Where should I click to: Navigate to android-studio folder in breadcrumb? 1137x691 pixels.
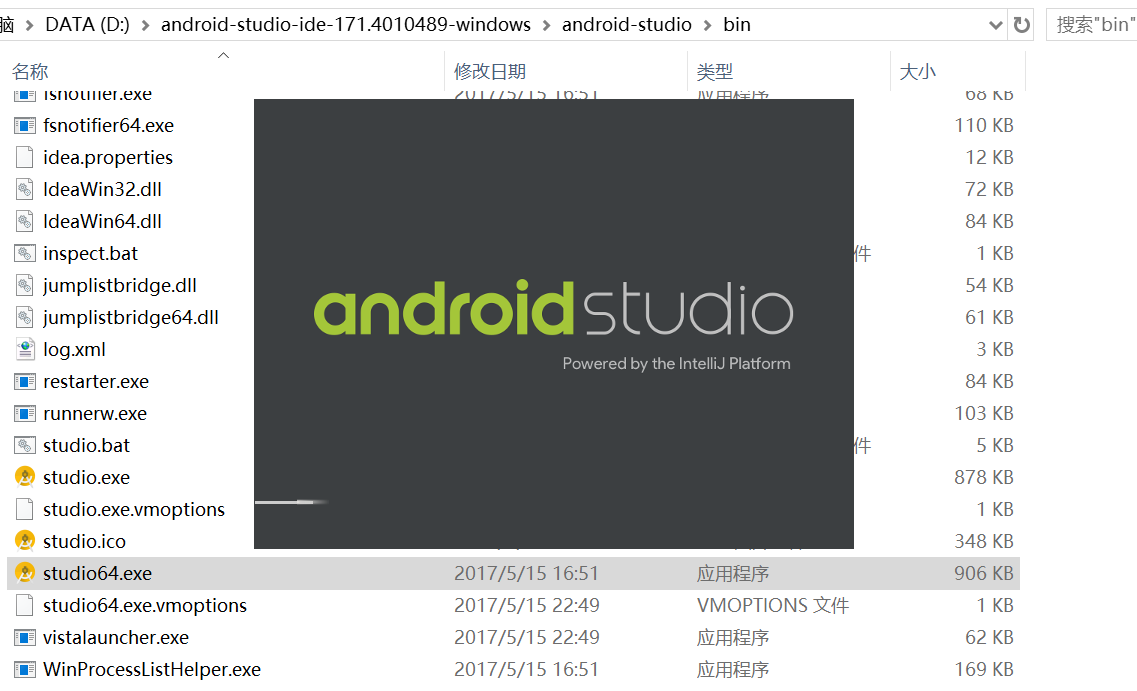[x=627, y=25]
